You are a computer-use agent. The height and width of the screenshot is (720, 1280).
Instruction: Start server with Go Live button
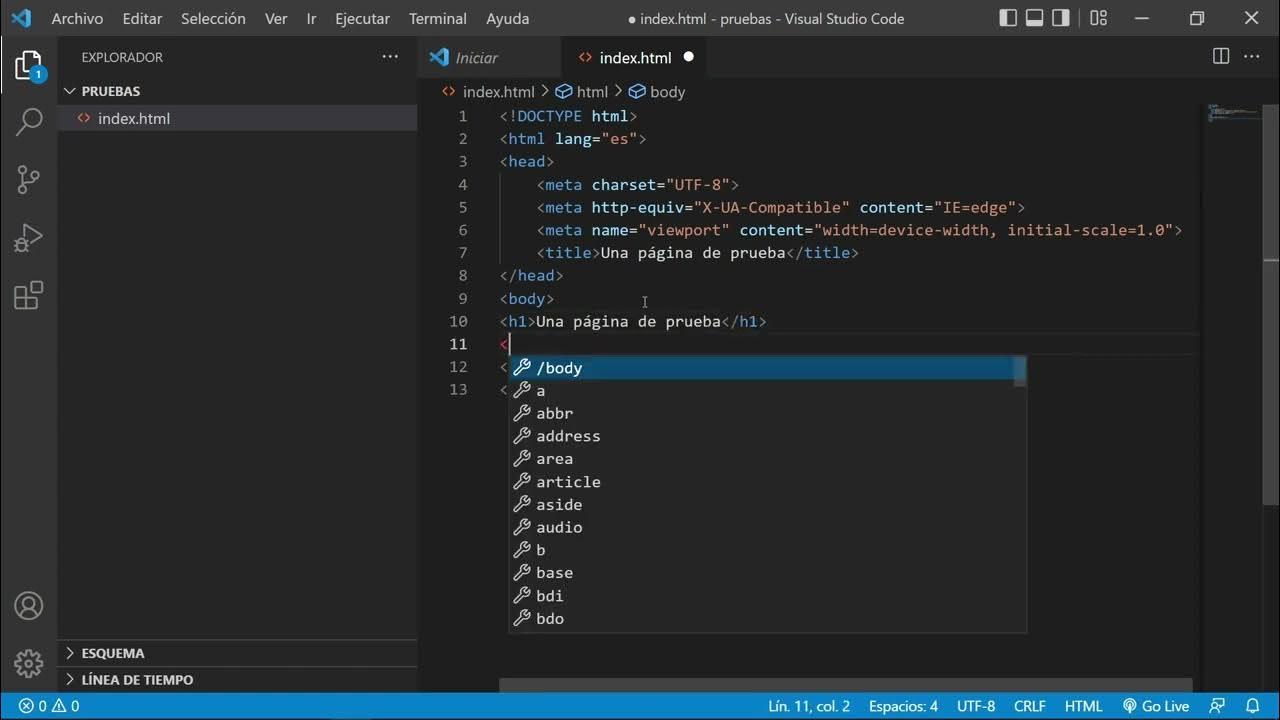click(1157, 706)
